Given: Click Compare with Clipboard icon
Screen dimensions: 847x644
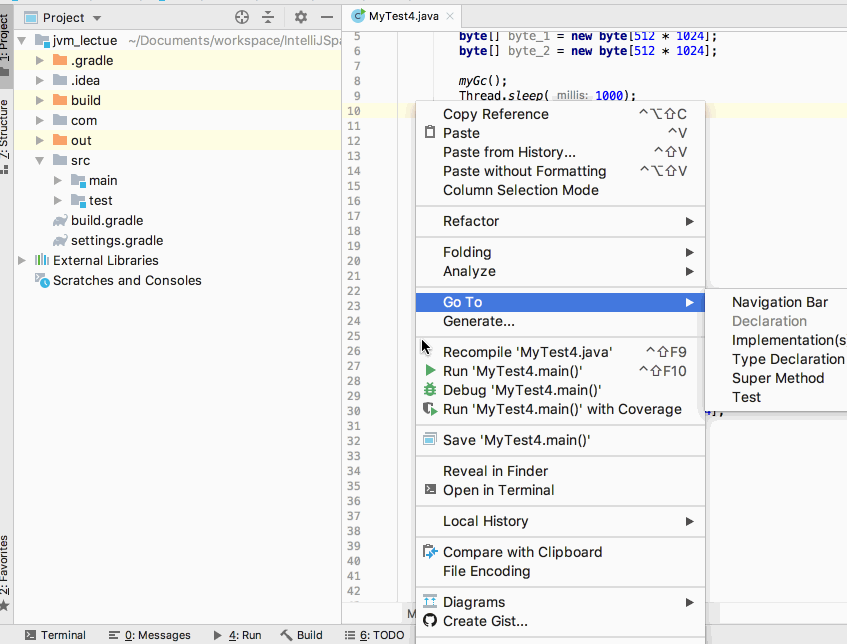Looking at the screenshot, I should point(430,552).
